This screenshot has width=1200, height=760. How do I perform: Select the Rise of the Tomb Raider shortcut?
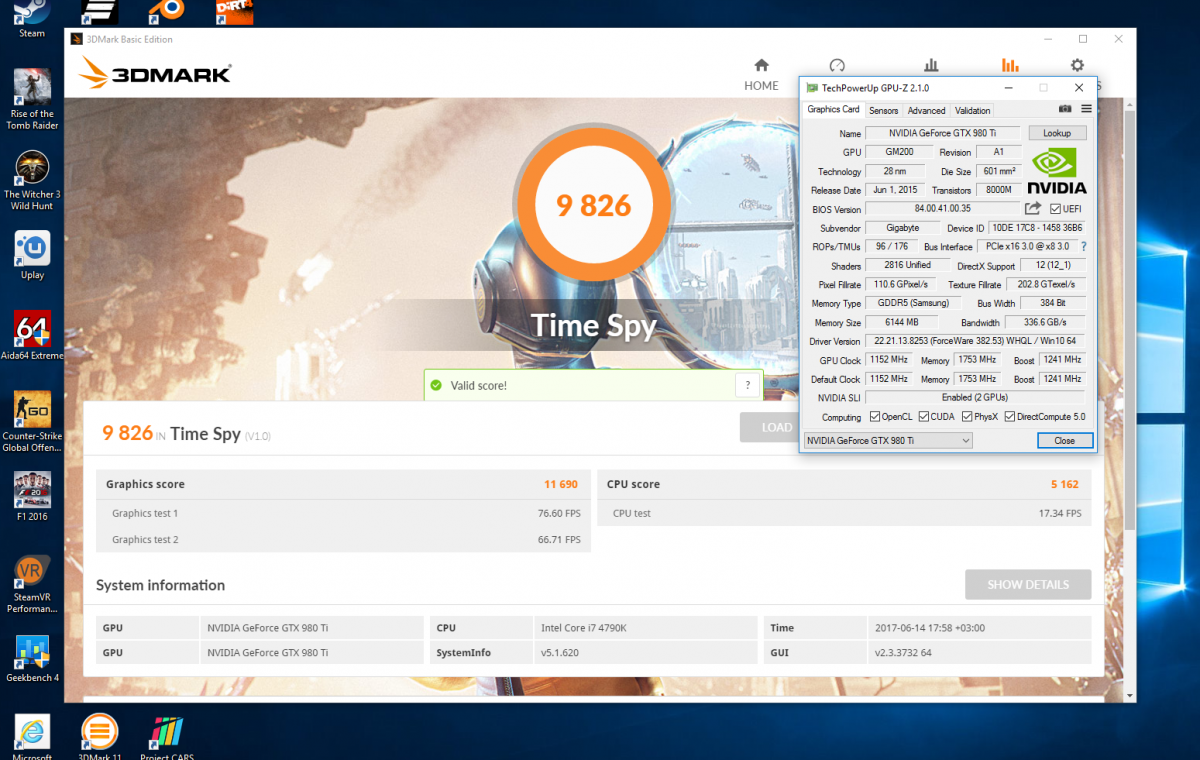pos(32,99)
